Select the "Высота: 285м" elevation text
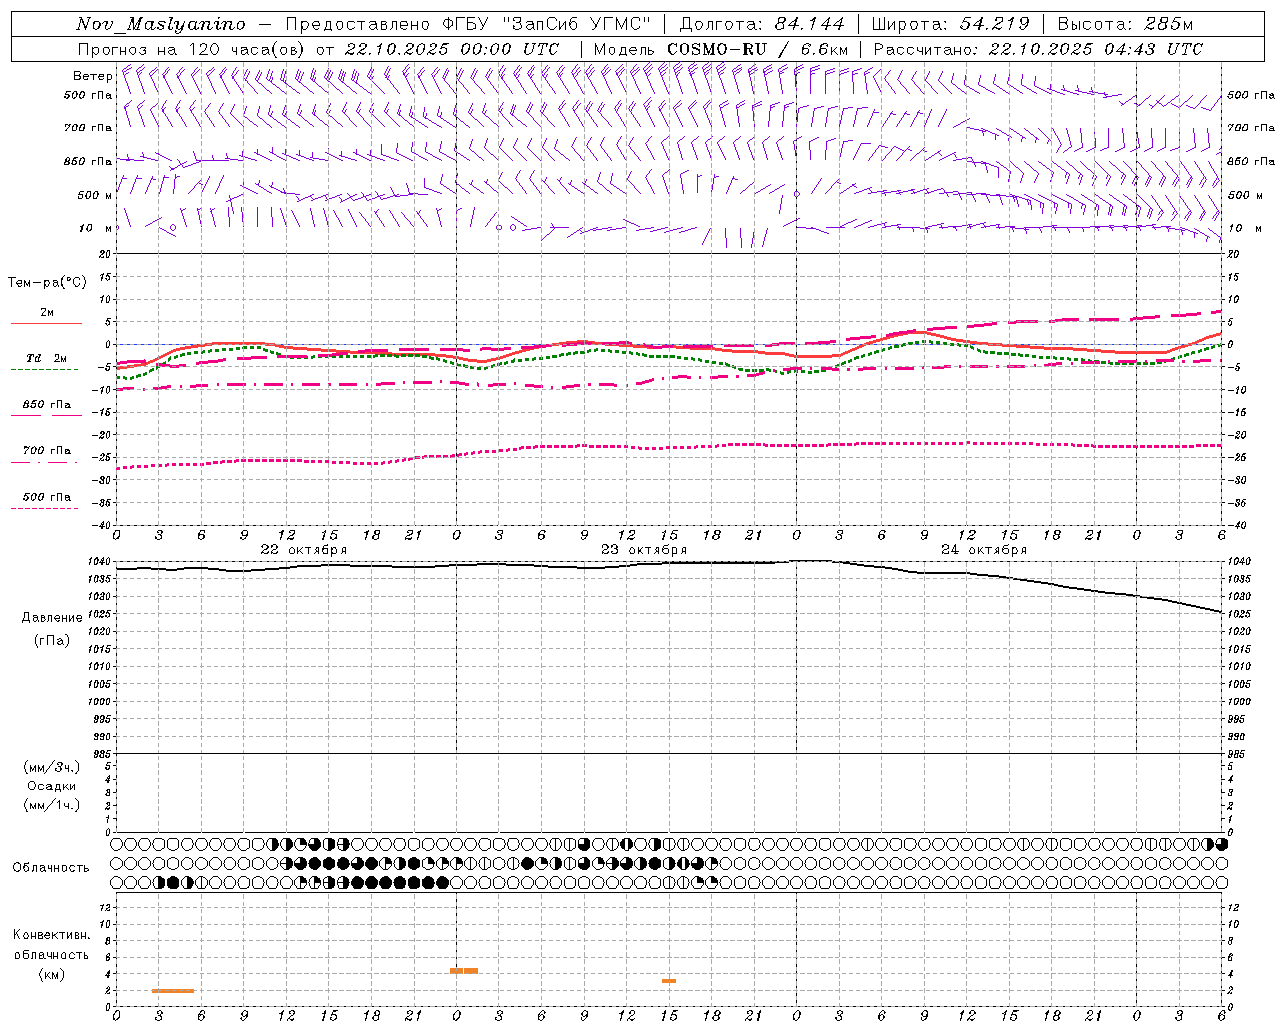Viewport: 1280px width, 1024px height. [x=1125, y=24]
